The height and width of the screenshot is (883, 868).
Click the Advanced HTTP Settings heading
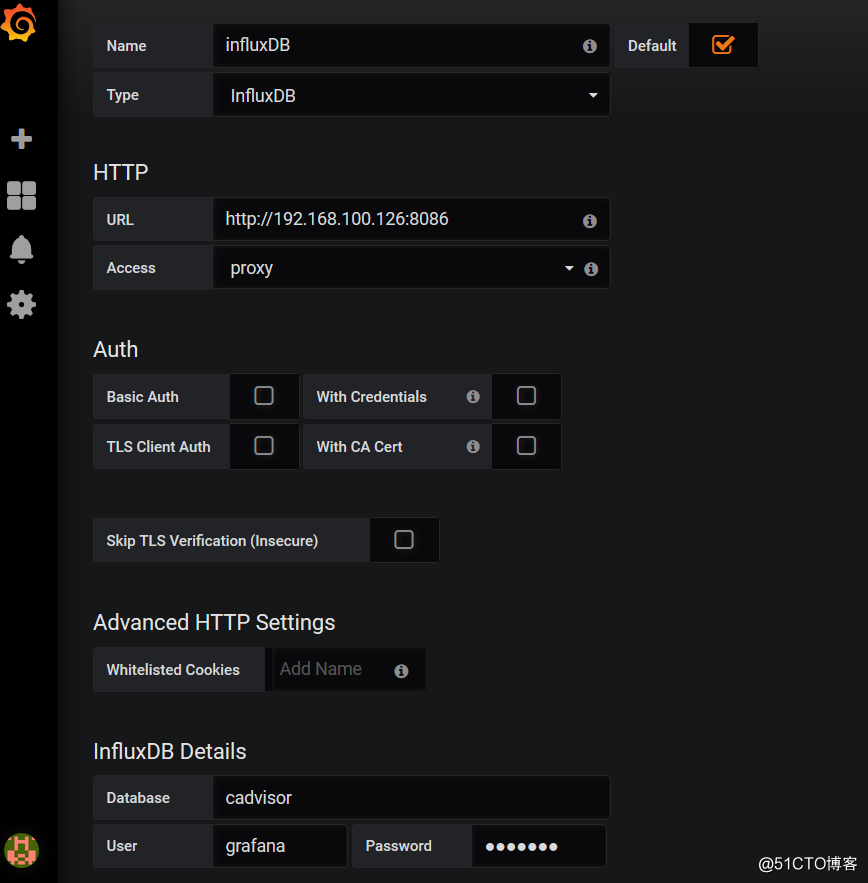214,622
